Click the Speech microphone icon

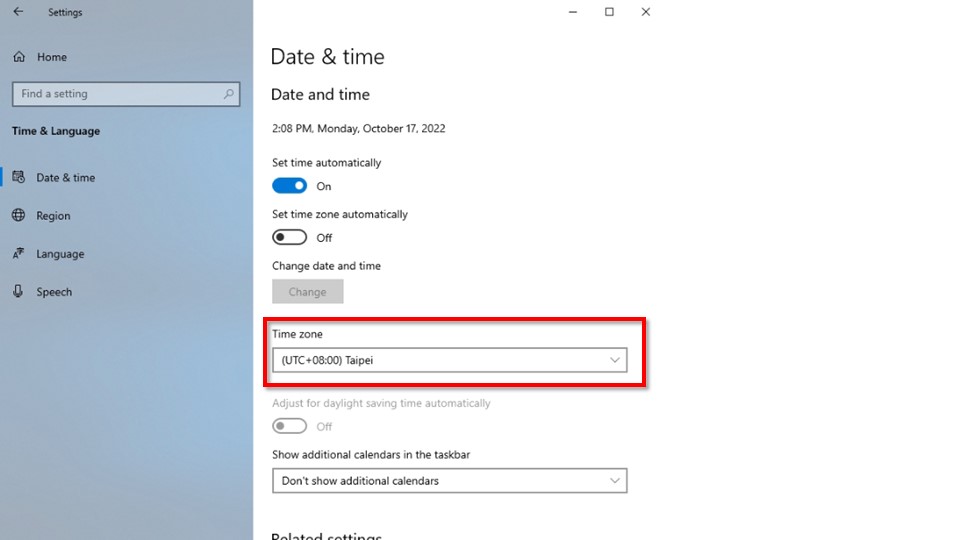pyautogui.click(x=18, y=292)
